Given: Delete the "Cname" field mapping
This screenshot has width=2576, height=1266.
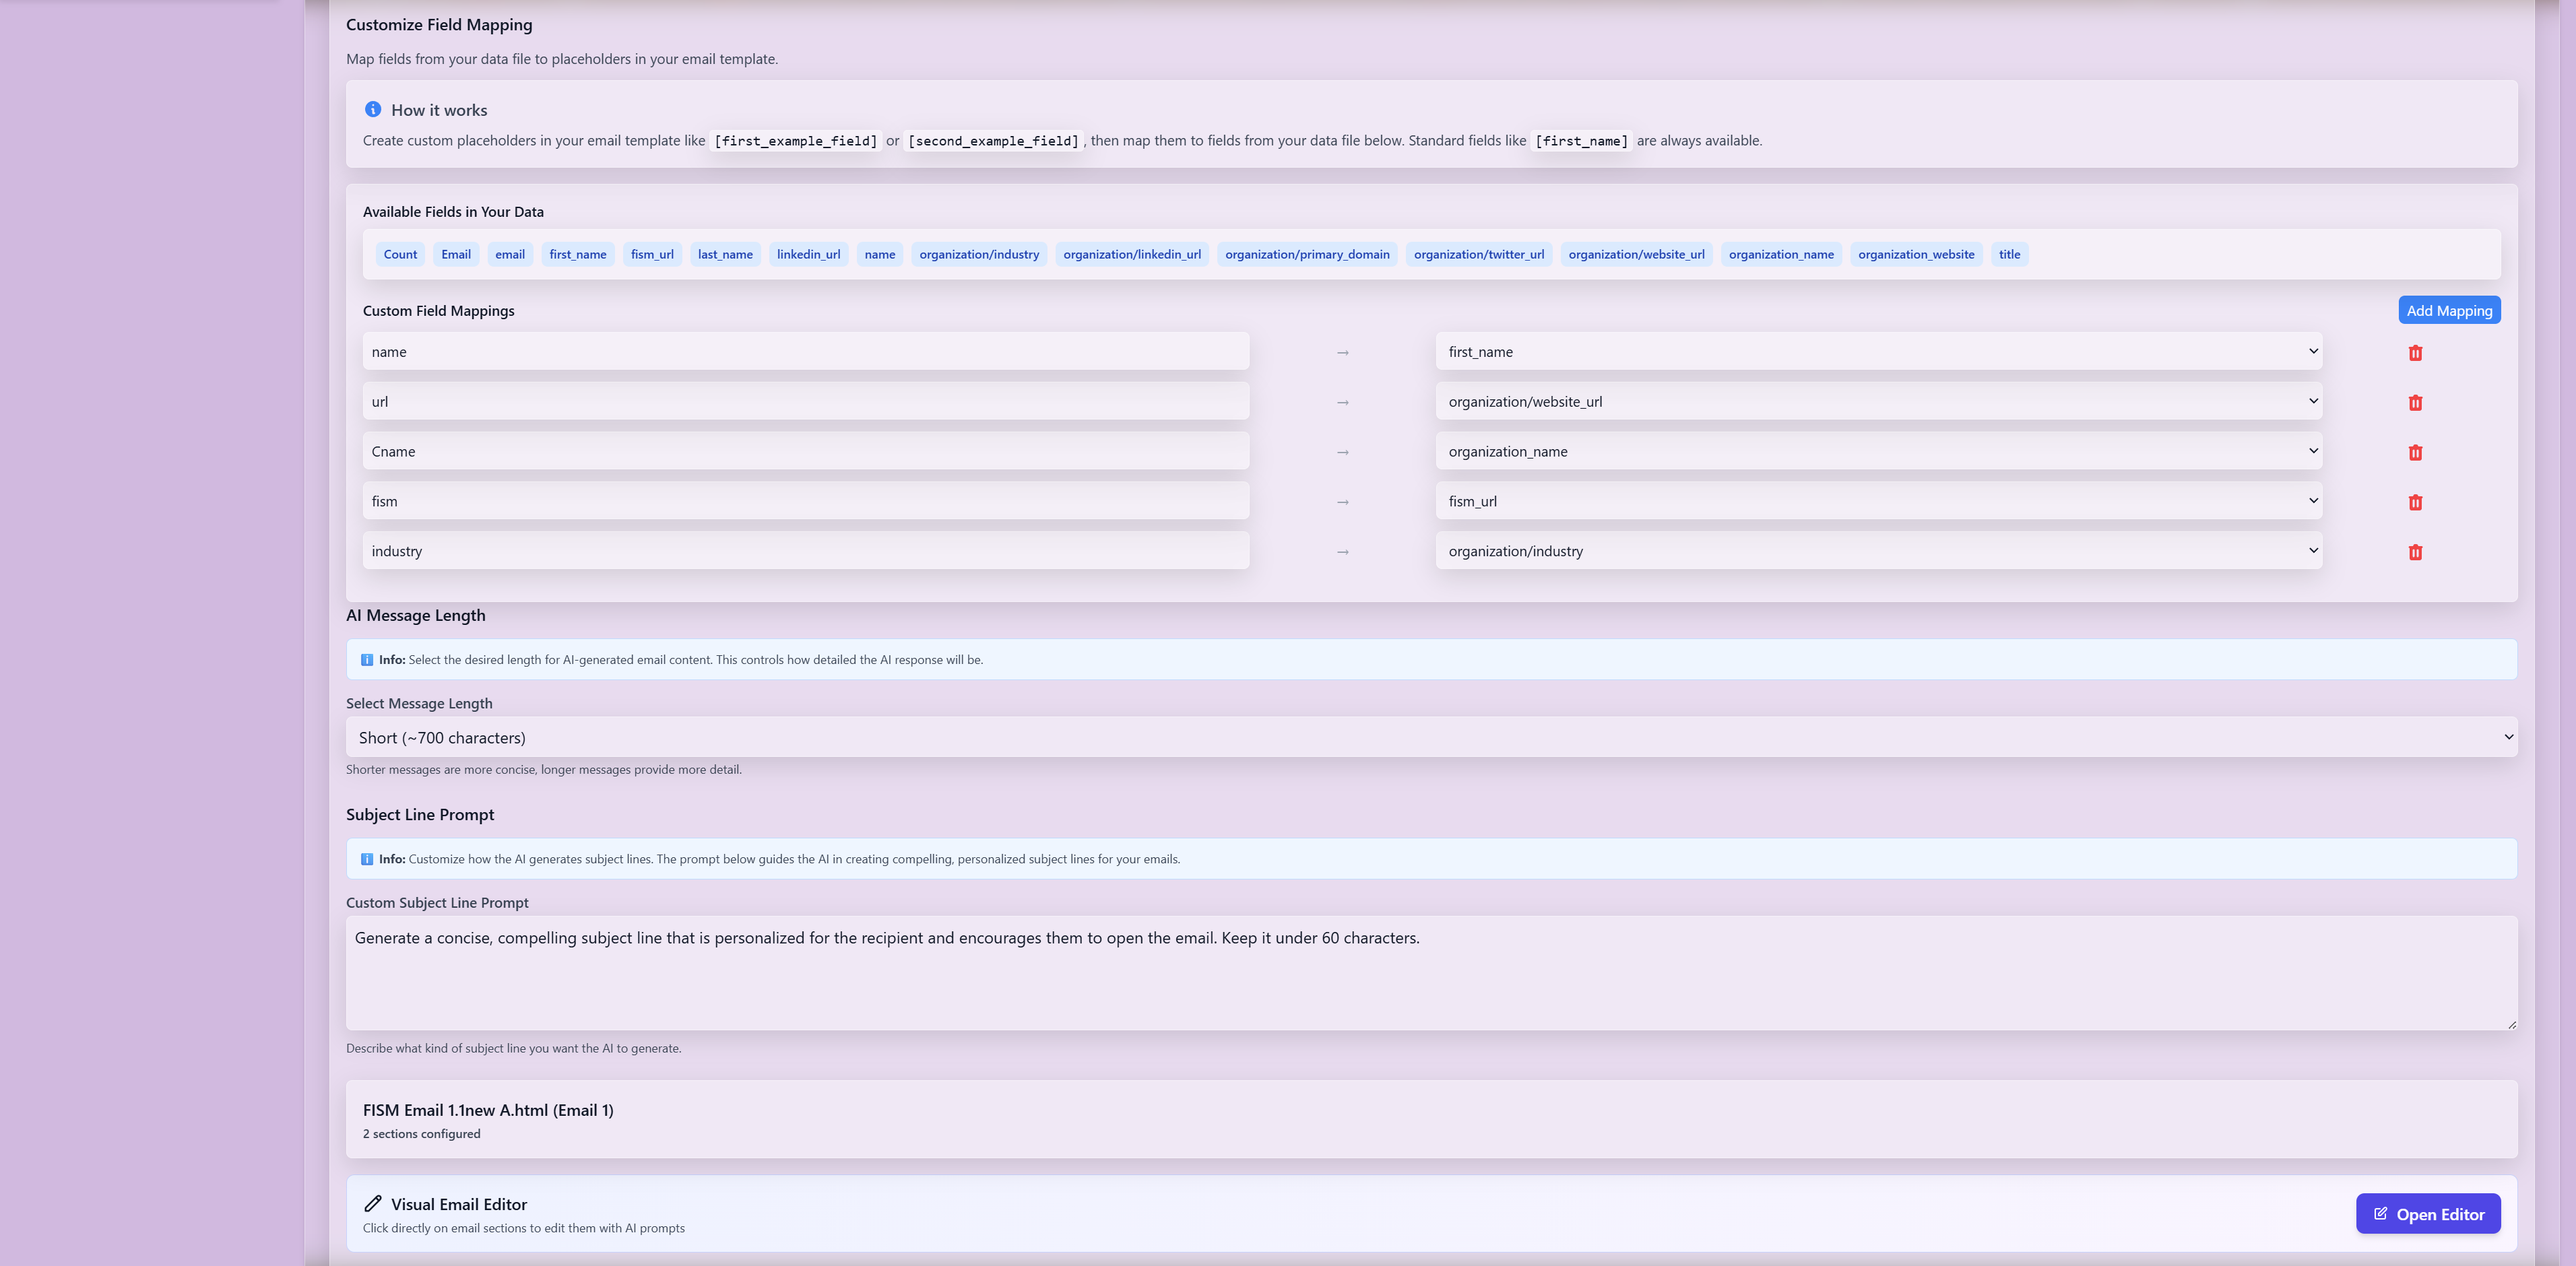Looking at the screenshot, I should [2416, 452].
